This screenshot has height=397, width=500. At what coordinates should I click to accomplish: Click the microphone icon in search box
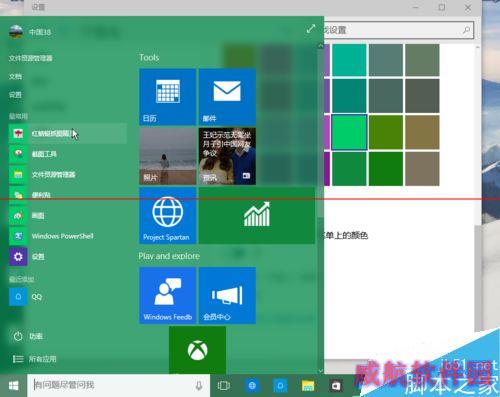coord(199,386)
